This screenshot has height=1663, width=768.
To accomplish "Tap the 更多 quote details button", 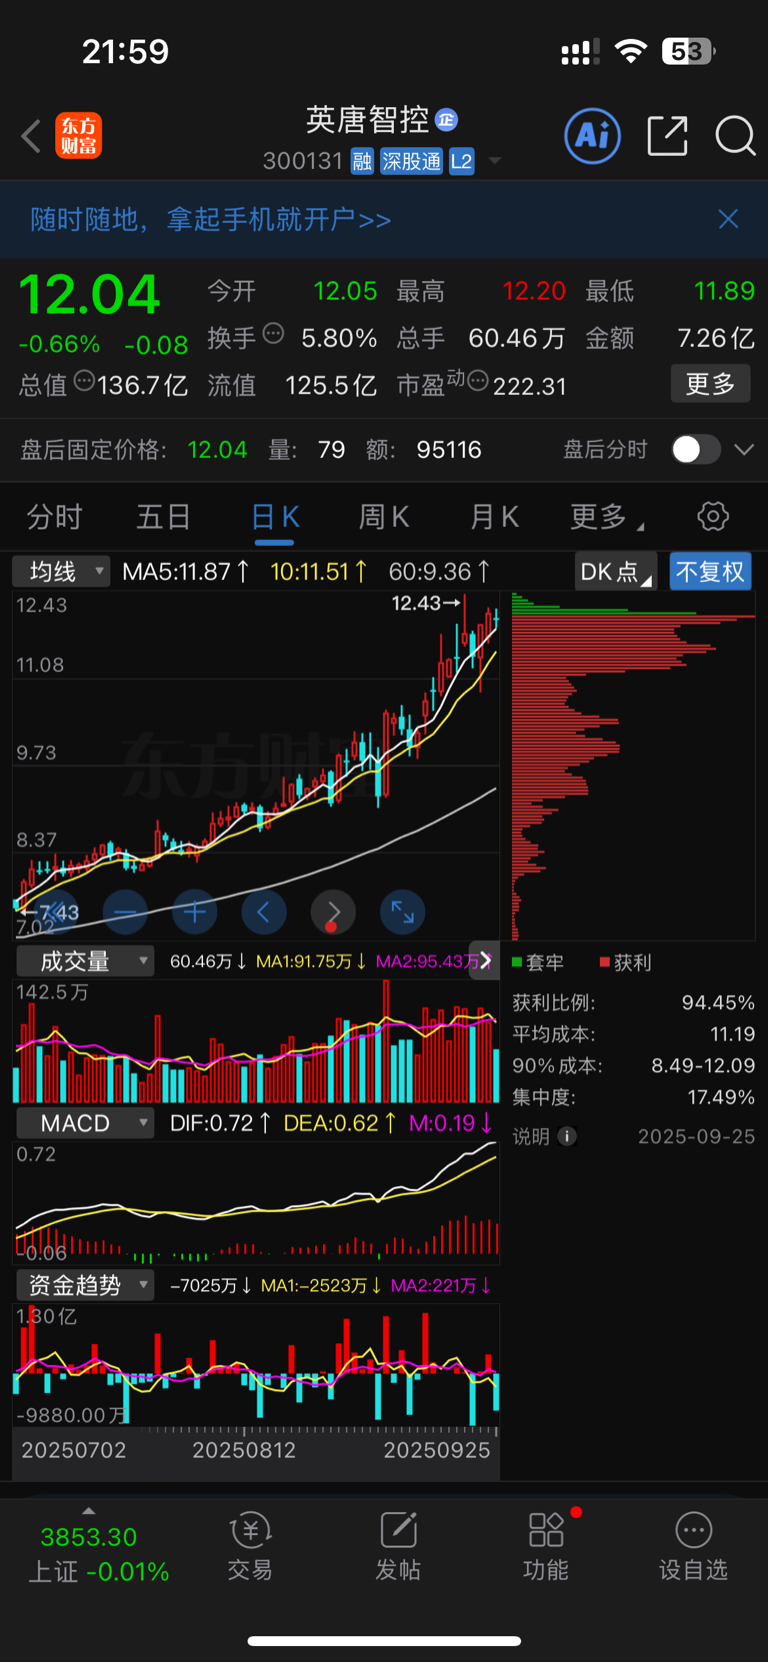I will [x=710, y=384].
